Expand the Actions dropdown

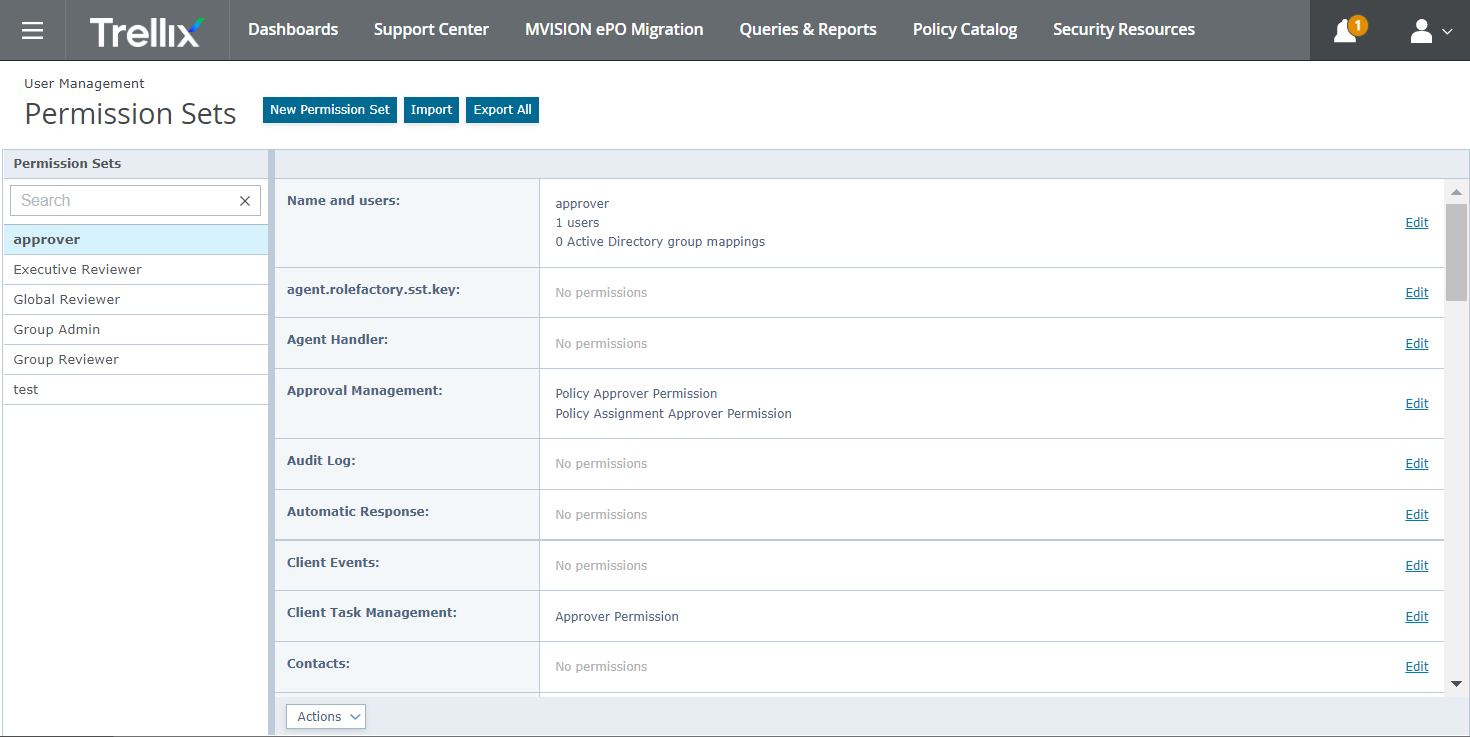tap(326, 716)
